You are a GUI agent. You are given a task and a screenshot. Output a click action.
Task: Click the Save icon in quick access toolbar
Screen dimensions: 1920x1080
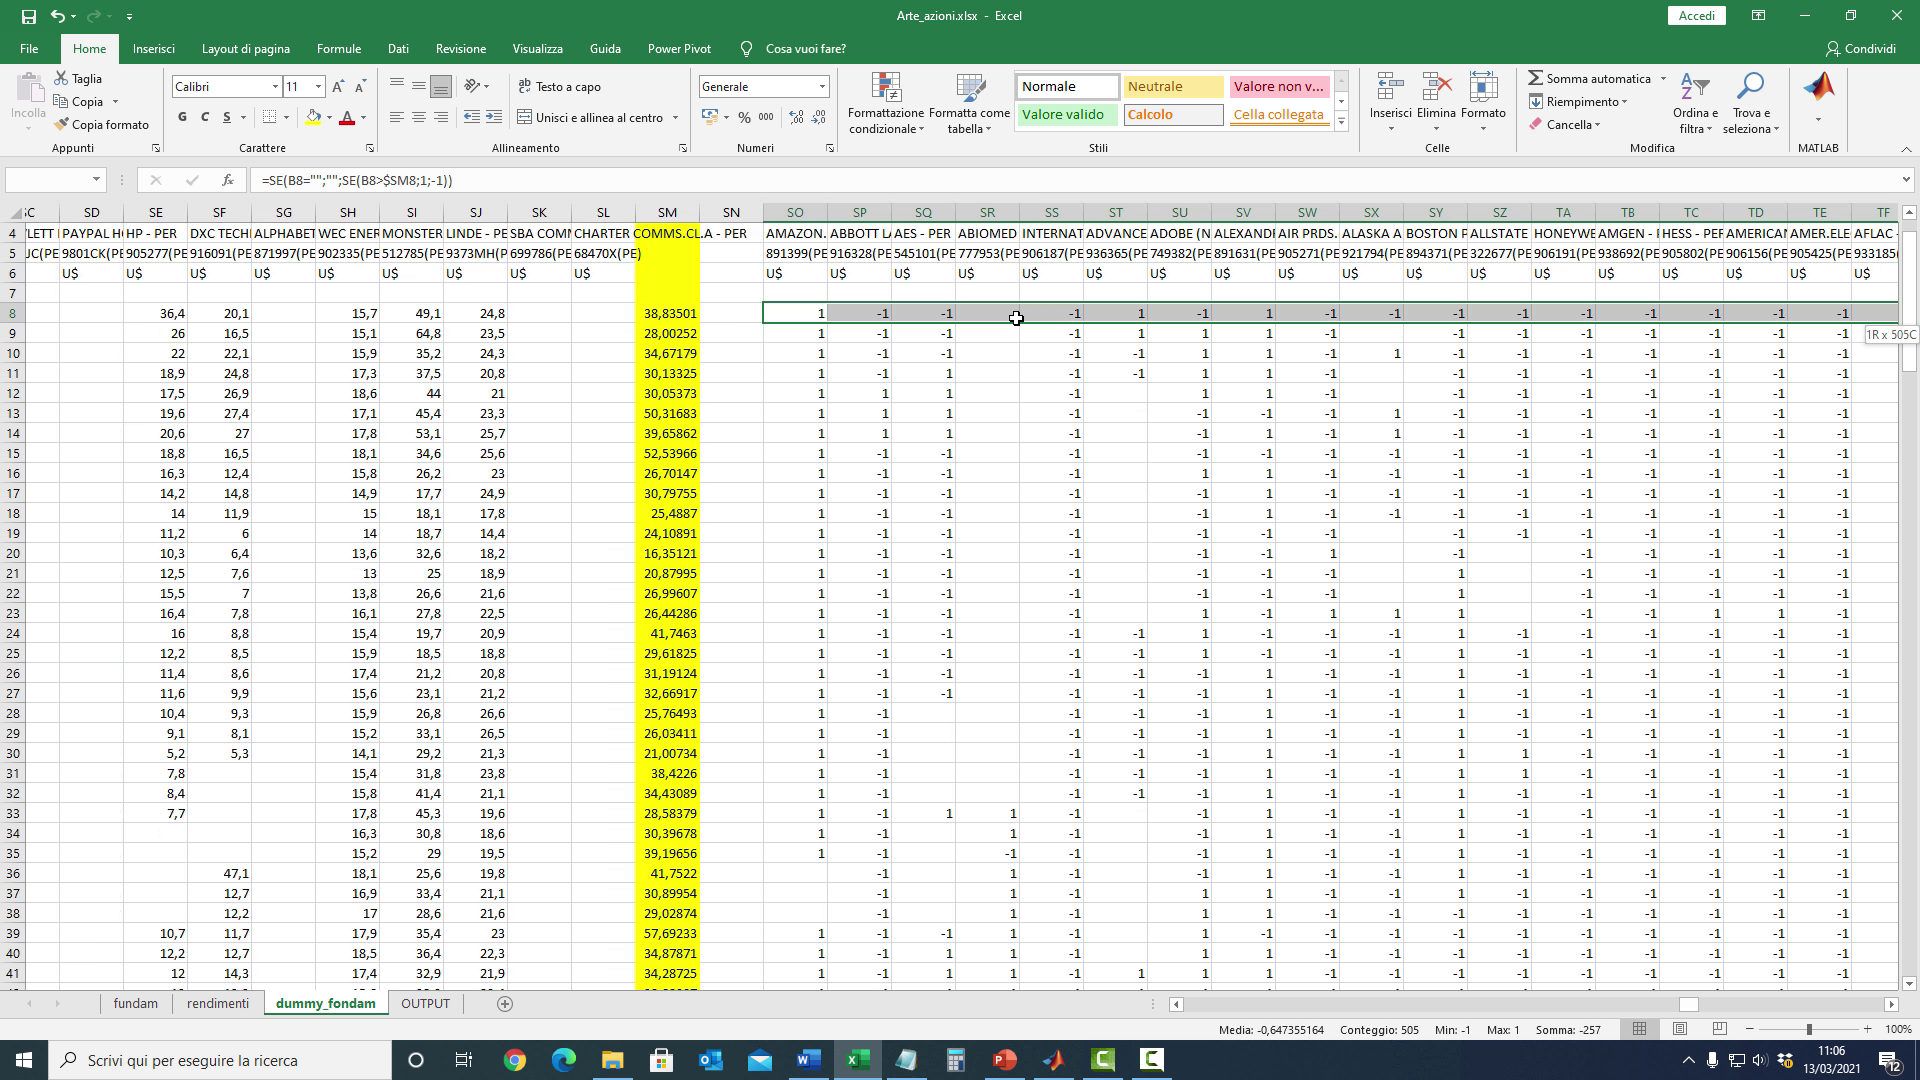coord(28,16)
